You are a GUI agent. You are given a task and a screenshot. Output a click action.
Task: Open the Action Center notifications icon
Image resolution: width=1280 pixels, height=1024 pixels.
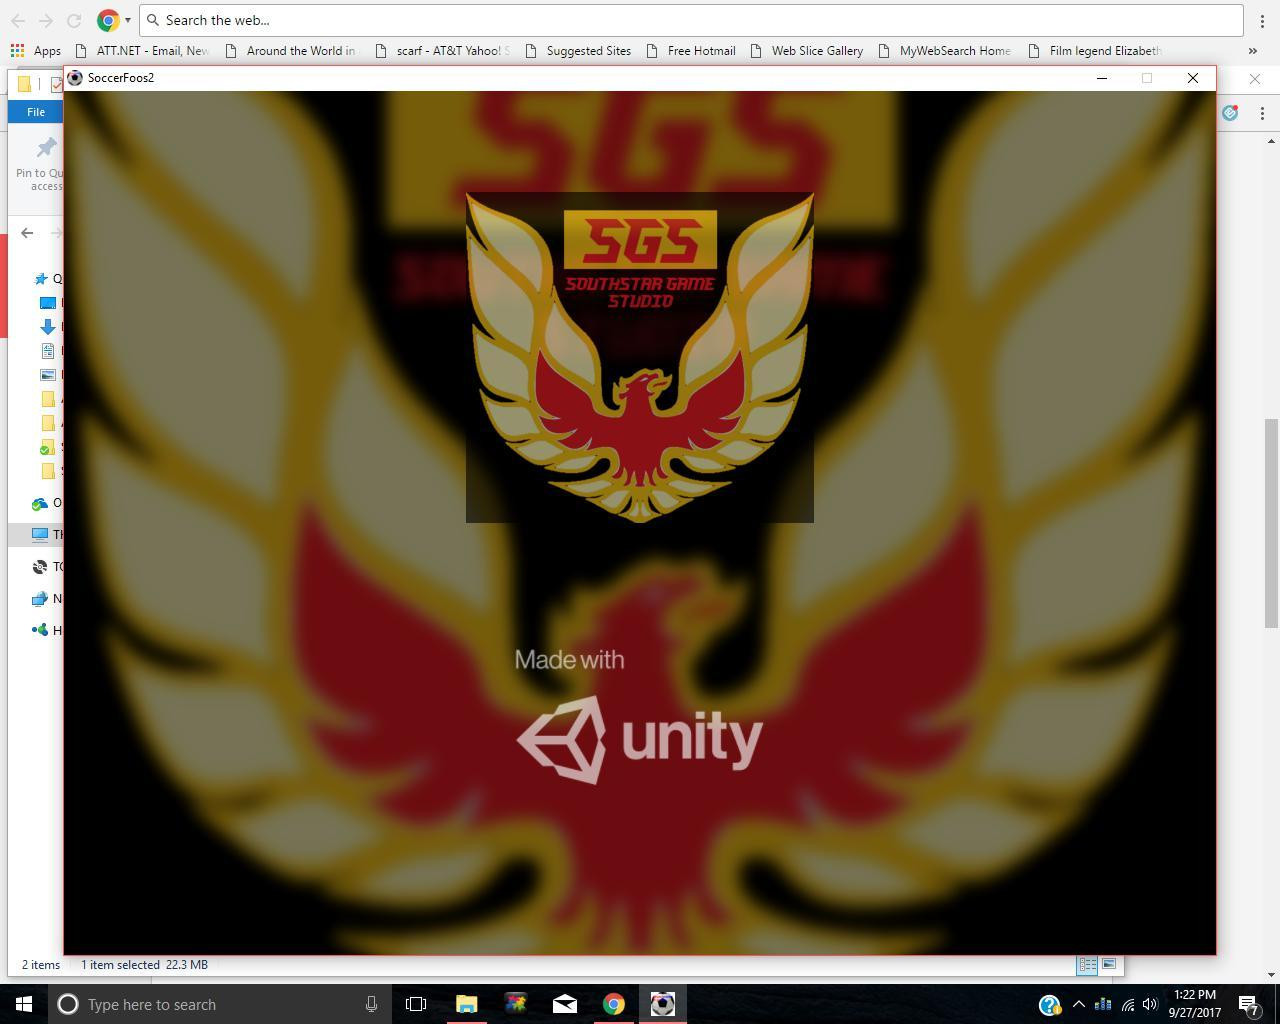coord(1249,1004)
